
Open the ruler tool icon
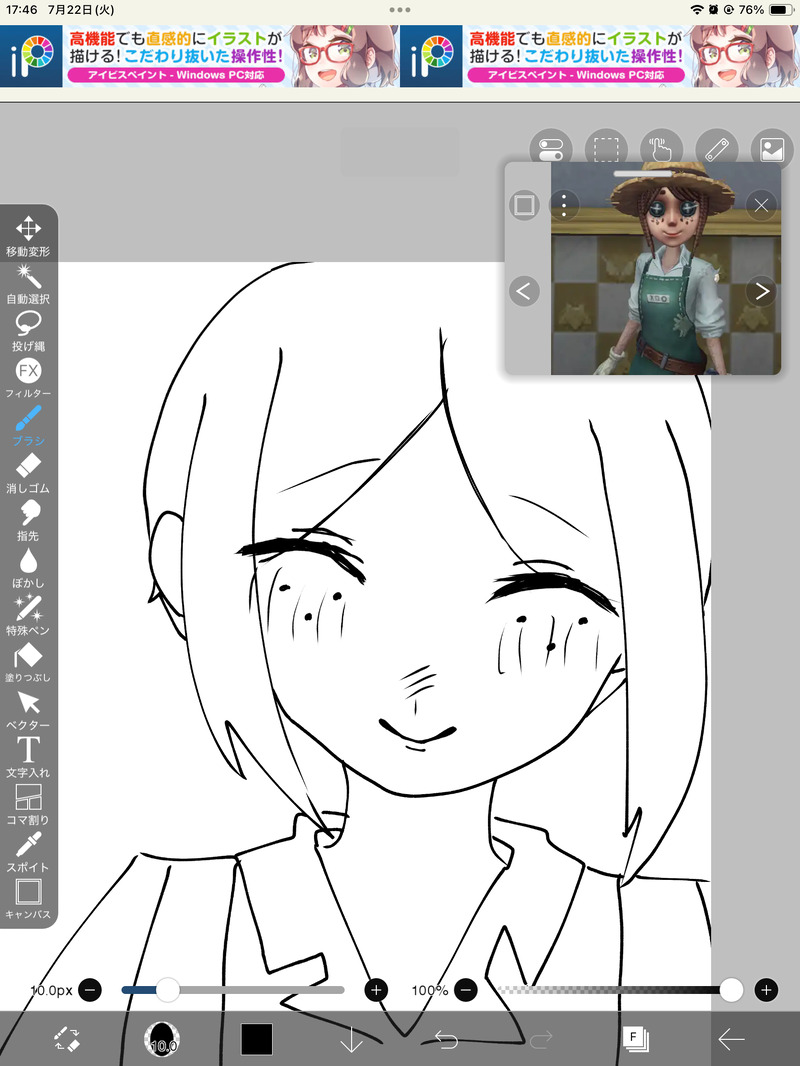[x=716, y=150]
